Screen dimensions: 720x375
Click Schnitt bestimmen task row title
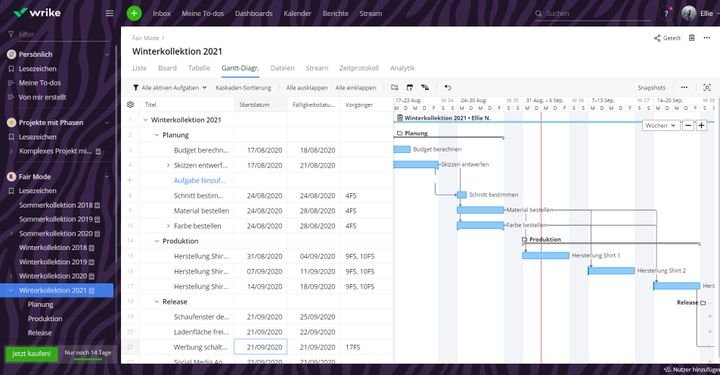(198, 196)
